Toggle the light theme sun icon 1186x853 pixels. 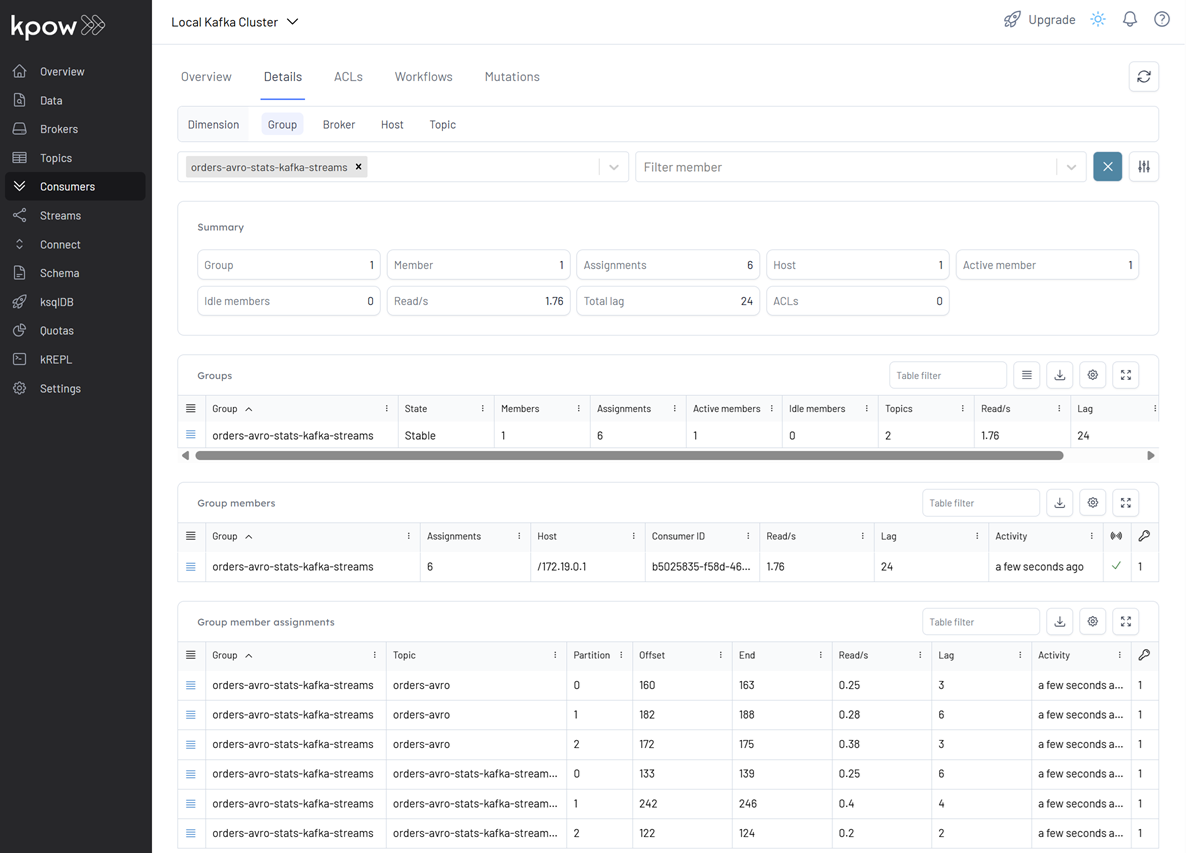(x=1098, y=20)
